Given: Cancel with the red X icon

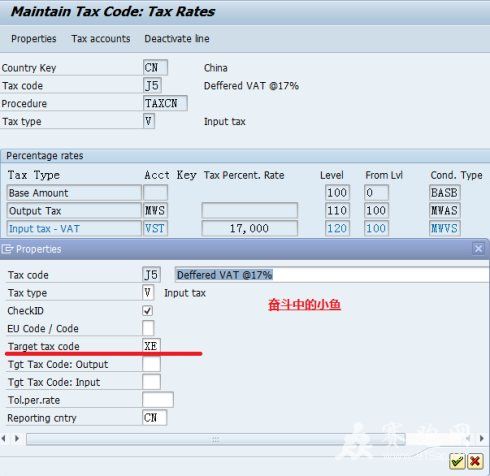Looking at the screenshot, I should (475, 461).
